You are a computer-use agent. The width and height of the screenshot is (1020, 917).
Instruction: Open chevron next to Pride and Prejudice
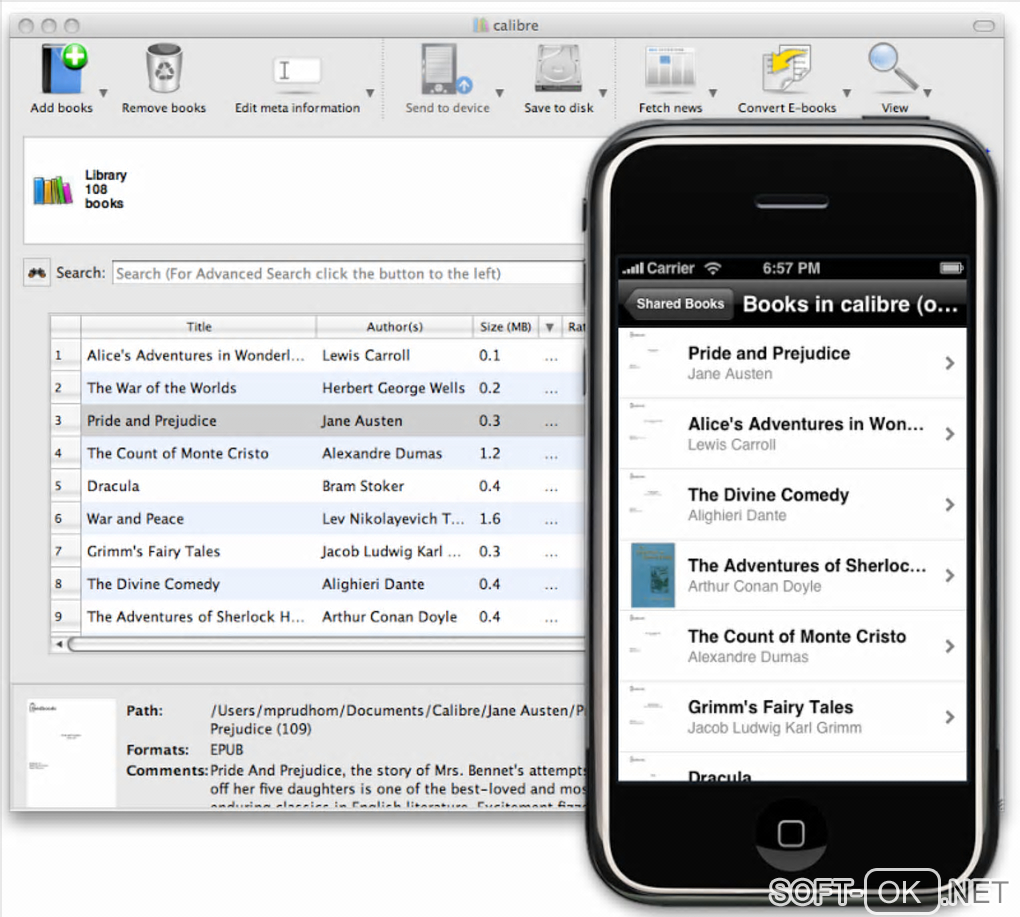coord(950,363)
